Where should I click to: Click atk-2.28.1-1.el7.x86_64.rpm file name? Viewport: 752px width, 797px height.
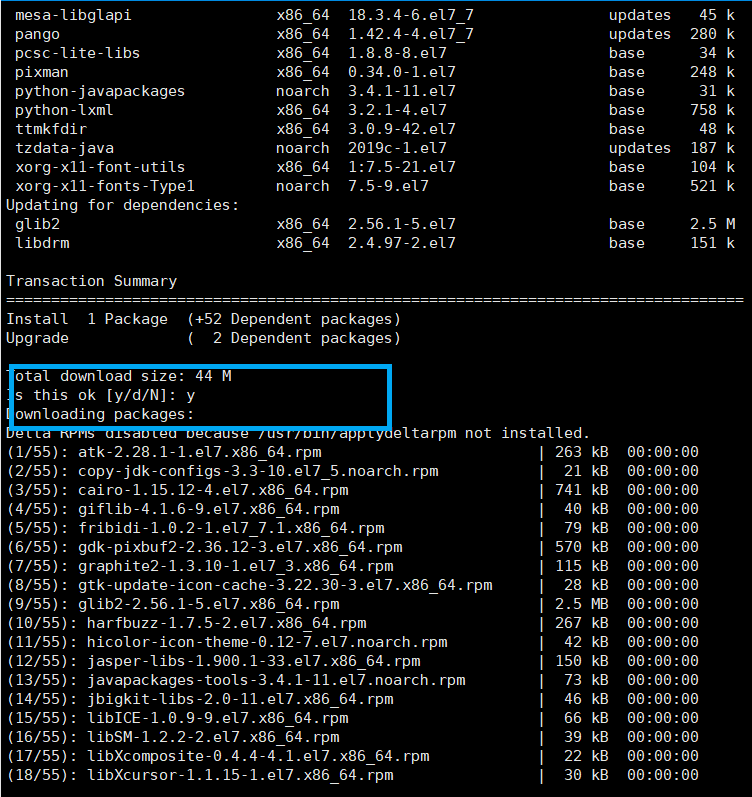pyautogui.click(x=200, y=452)
